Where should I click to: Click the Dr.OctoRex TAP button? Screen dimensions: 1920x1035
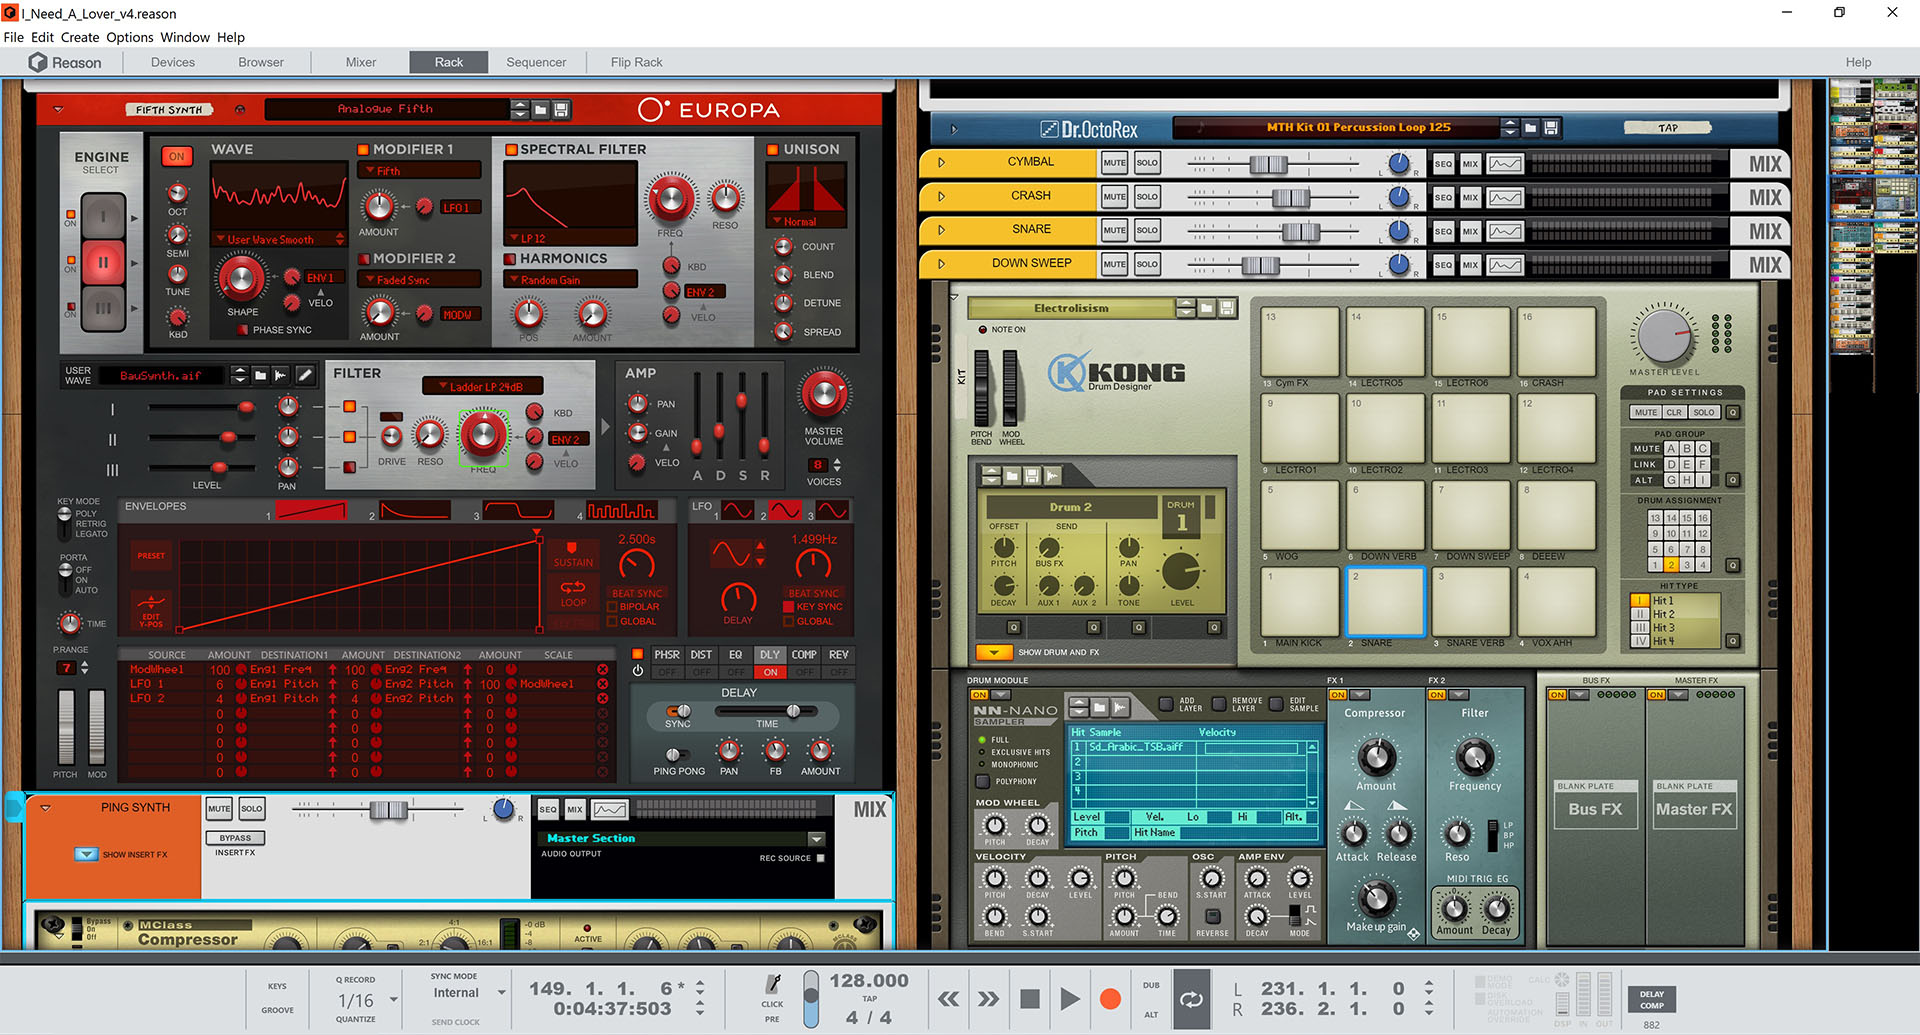point(1667,128)
